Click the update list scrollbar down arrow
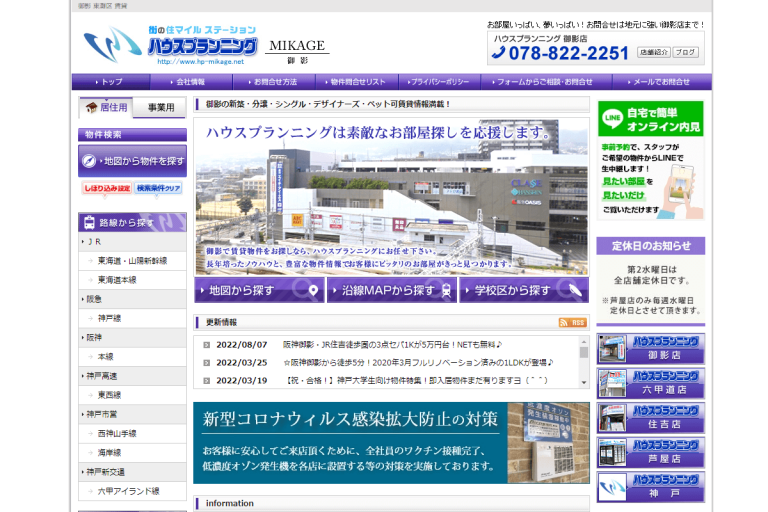This screenshot has width=768, height=512. pos(584,382)
